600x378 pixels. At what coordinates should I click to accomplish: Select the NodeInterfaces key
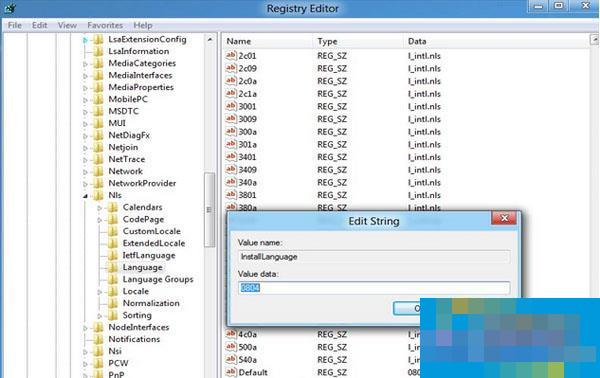[x=139, y=327]
